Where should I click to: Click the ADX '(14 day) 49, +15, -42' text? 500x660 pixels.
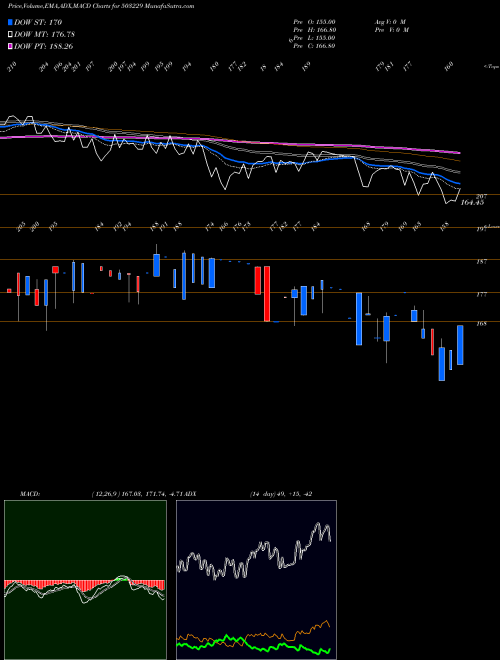pyautogui.click(x=281, y=494)
